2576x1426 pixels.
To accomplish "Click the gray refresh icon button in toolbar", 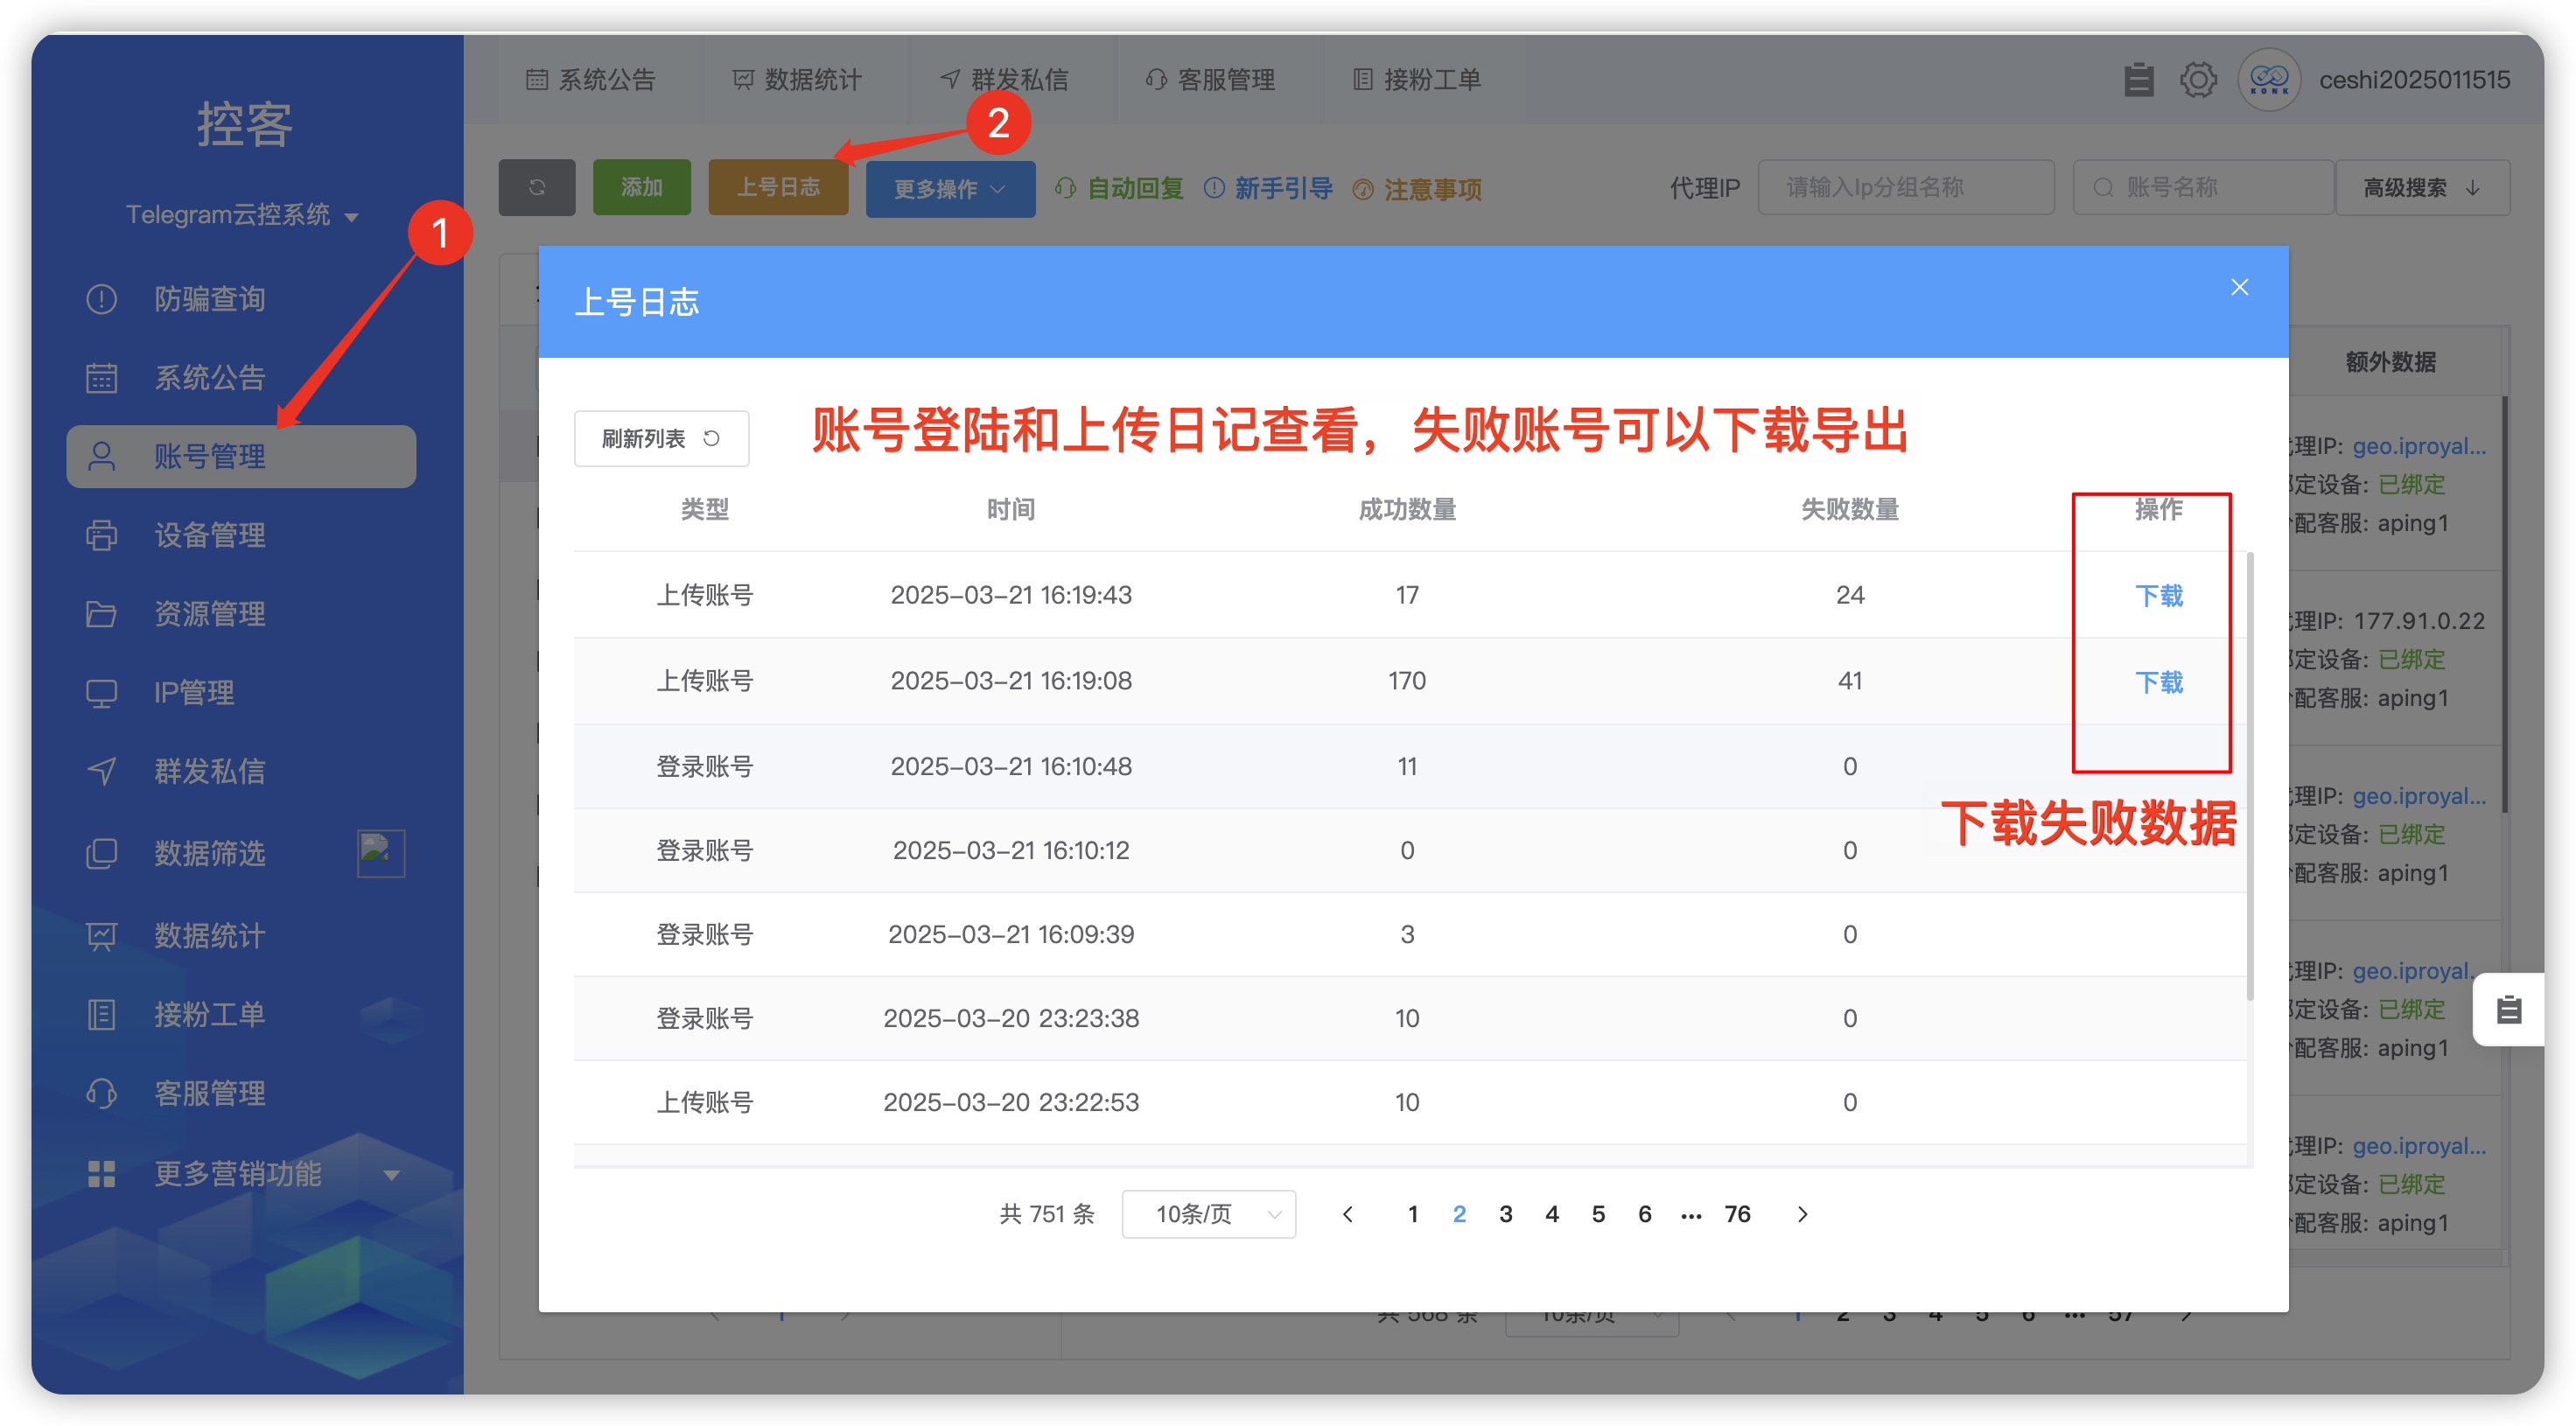I will point(537,187).
